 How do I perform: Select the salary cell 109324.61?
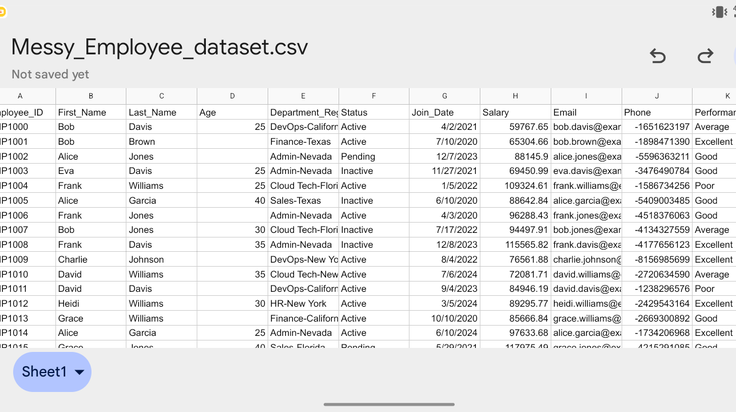[x=515, y=186]
